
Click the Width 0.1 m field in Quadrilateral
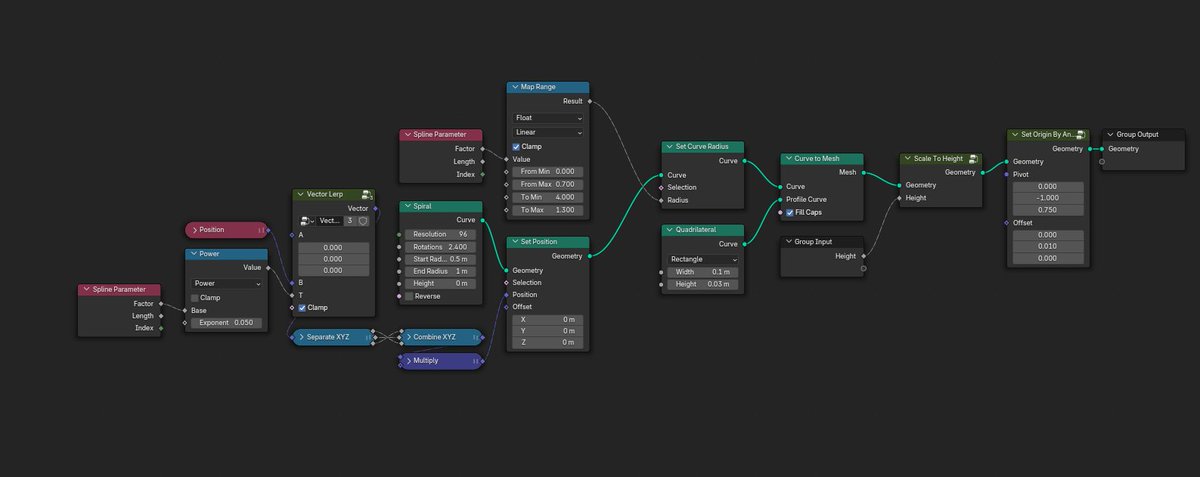[703, 272]
